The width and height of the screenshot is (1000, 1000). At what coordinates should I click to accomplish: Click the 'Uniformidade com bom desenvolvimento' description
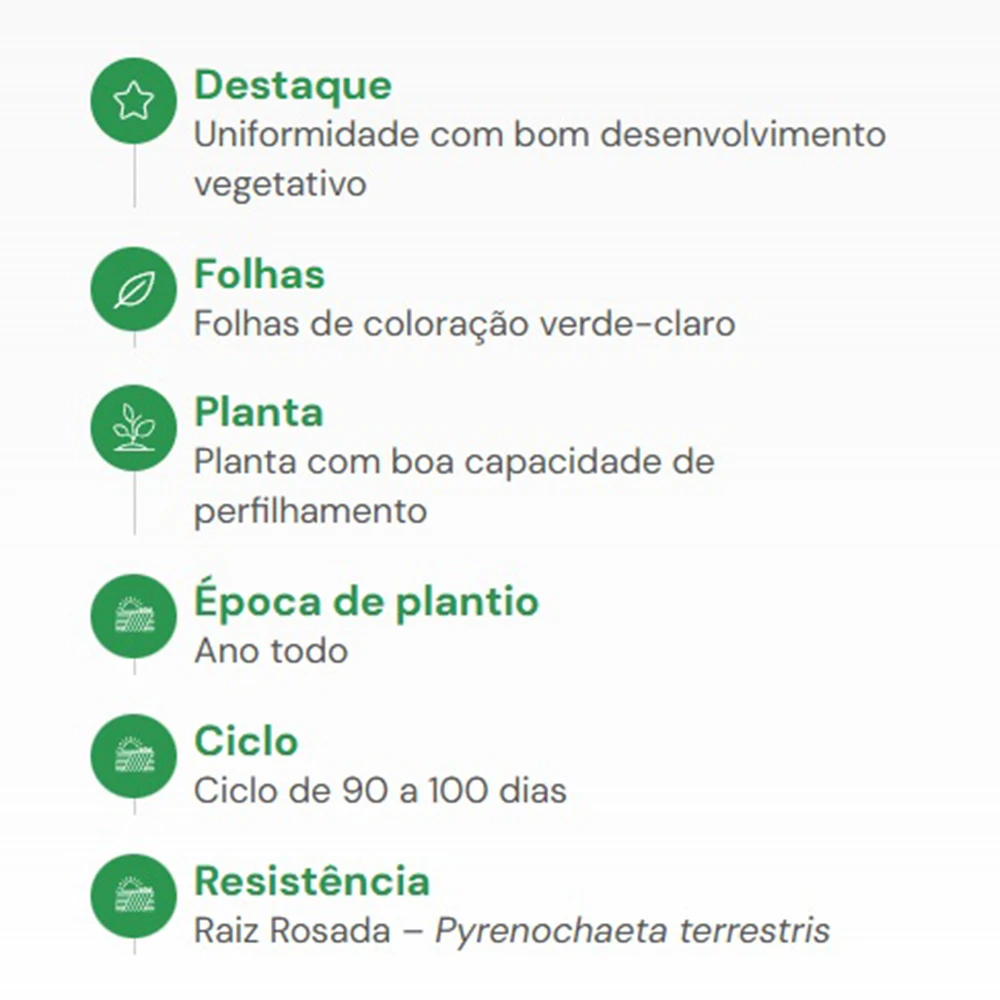click(x=540, y=135)
